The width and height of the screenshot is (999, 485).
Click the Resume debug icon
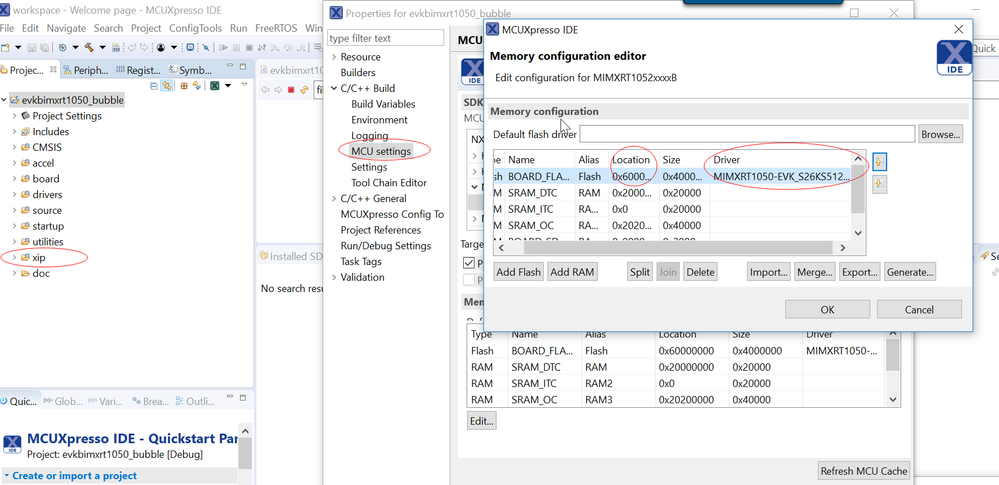pyautogui.click(x=224, y=47)
